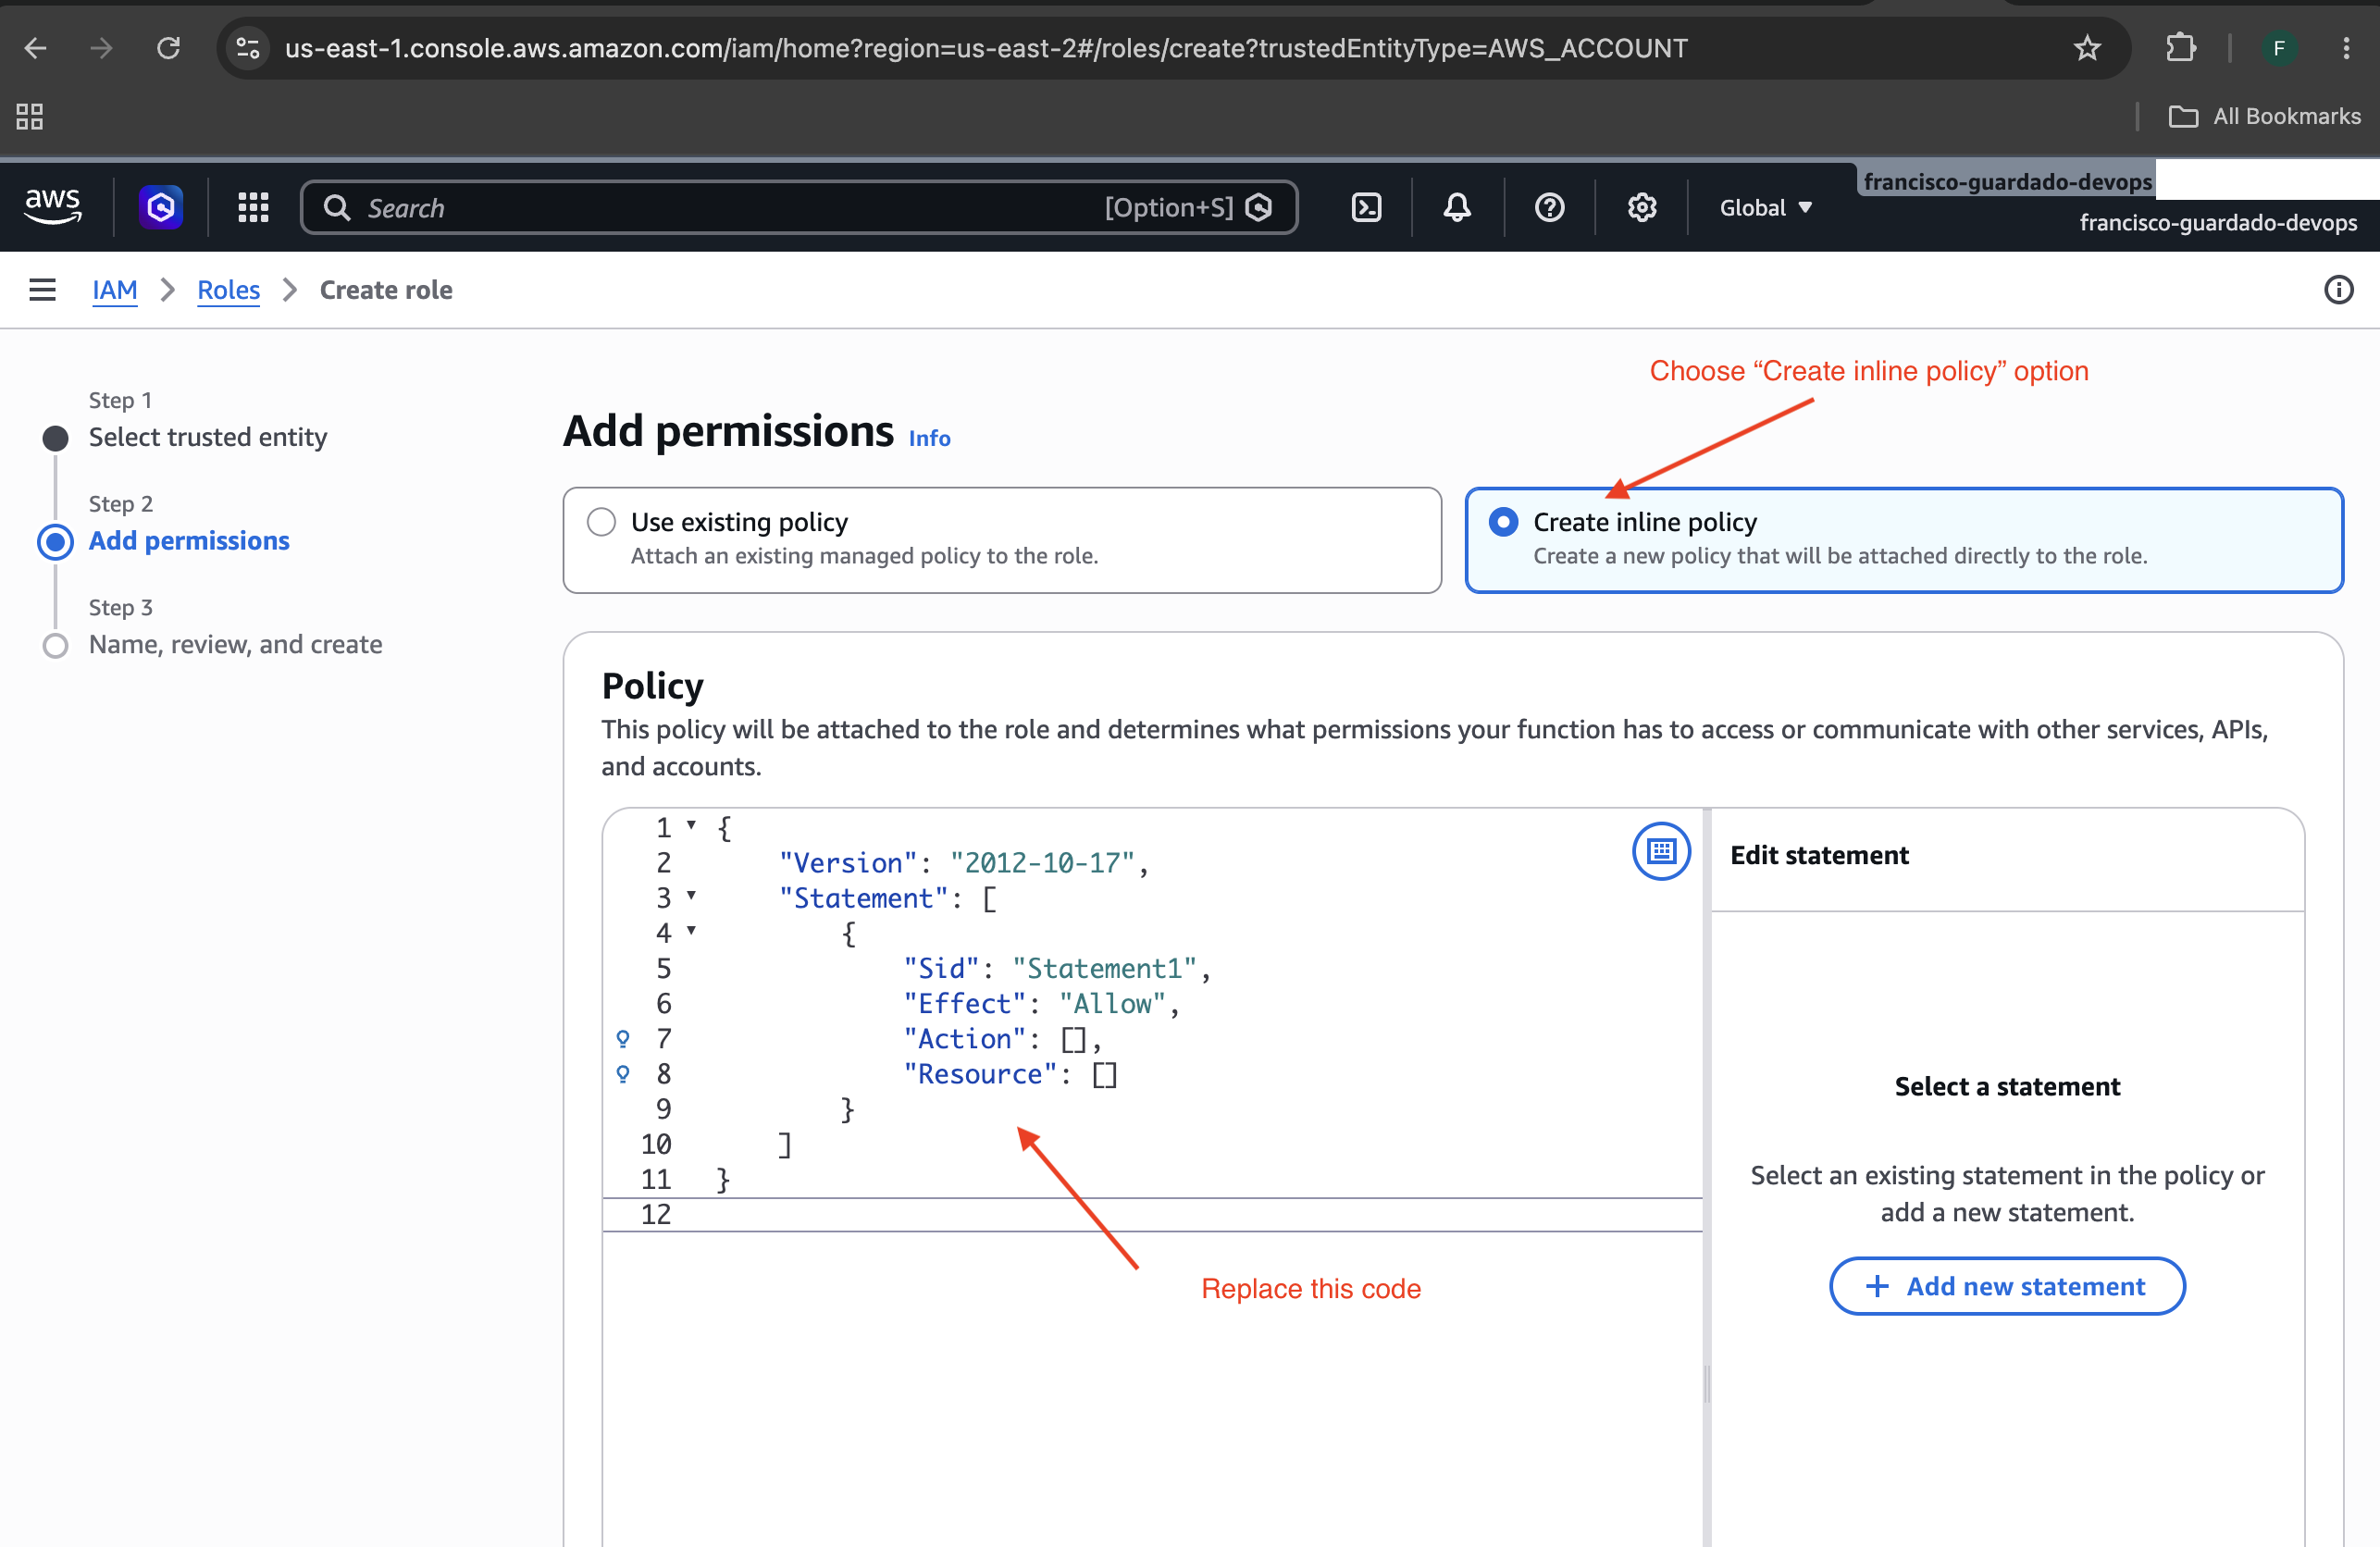Click the "Version" key in the editor
Screen dimensions: 2380x1547
click(848, 863)
